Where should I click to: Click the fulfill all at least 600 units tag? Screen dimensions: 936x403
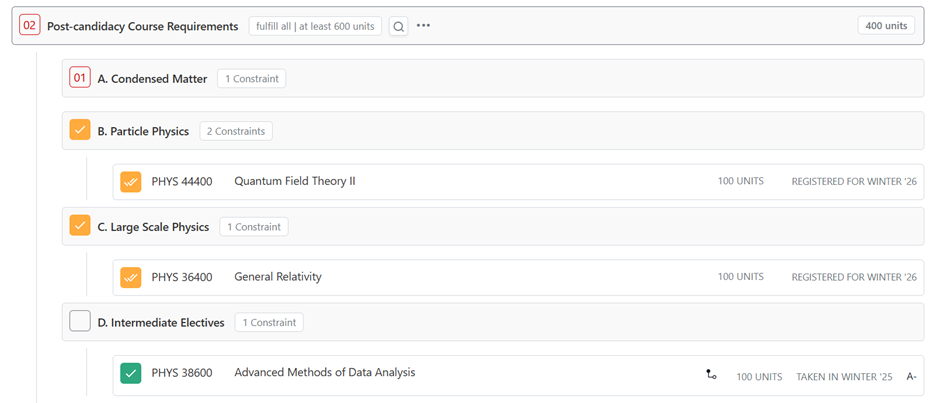315,26
